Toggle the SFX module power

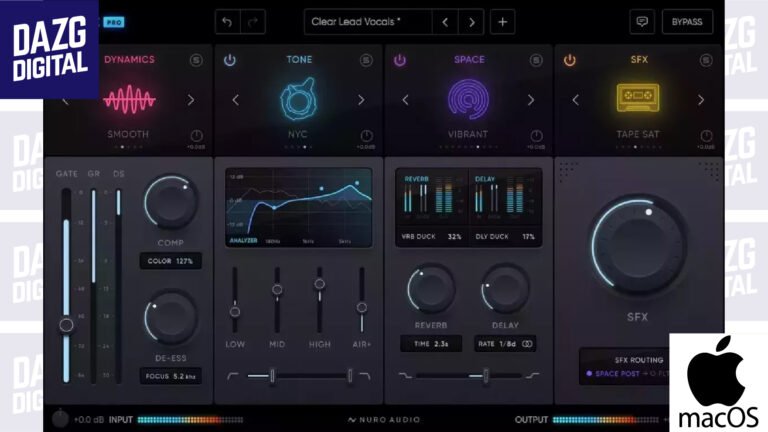pyautogui.click(x=570, y=60)
